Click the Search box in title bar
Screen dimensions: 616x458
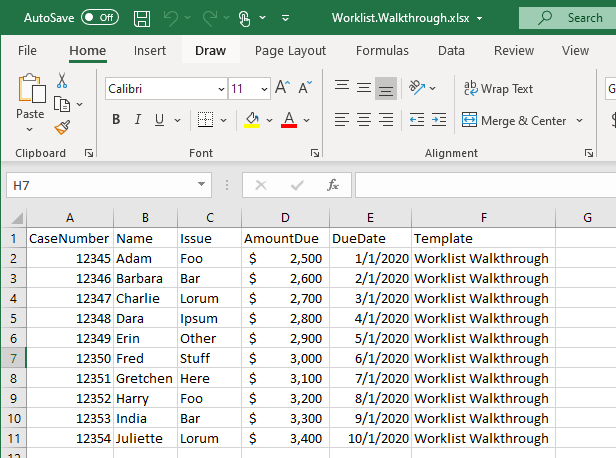coord(567,18)
